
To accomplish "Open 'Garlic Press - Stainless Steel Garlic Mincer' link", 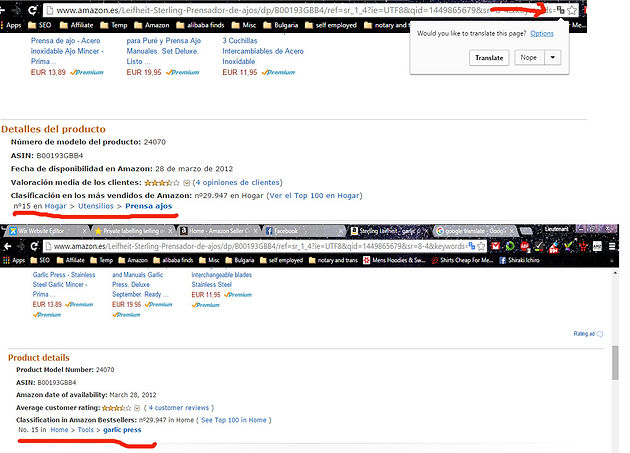I will [x=64, y=285].
